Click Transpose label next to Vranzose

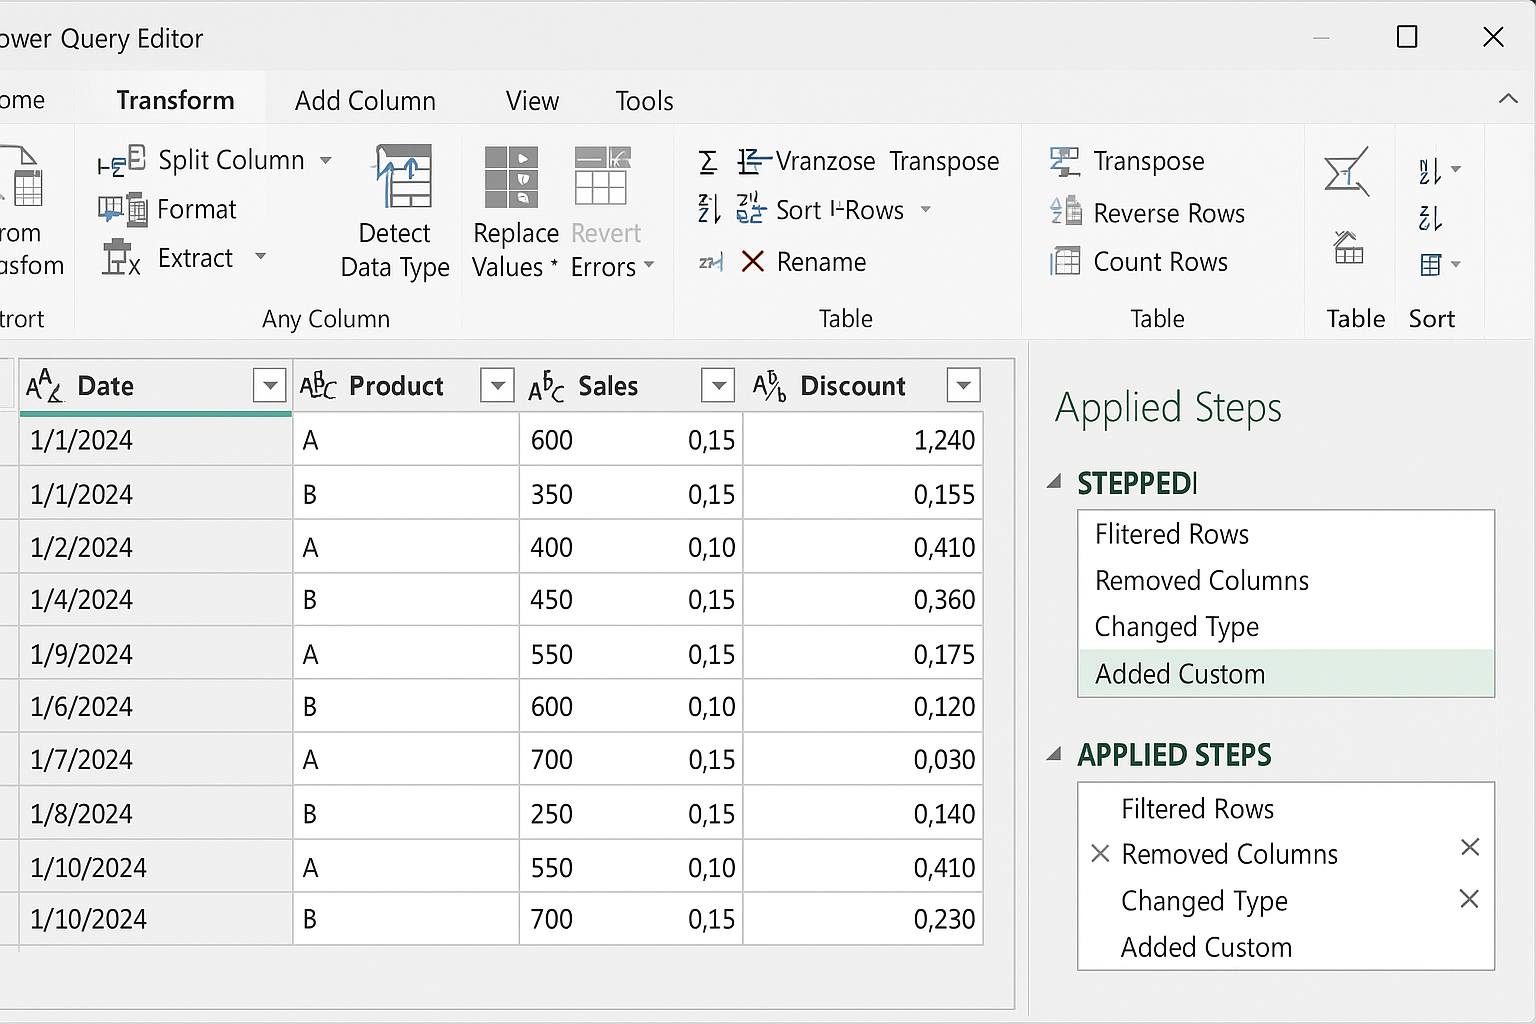[x=944, y=161]
